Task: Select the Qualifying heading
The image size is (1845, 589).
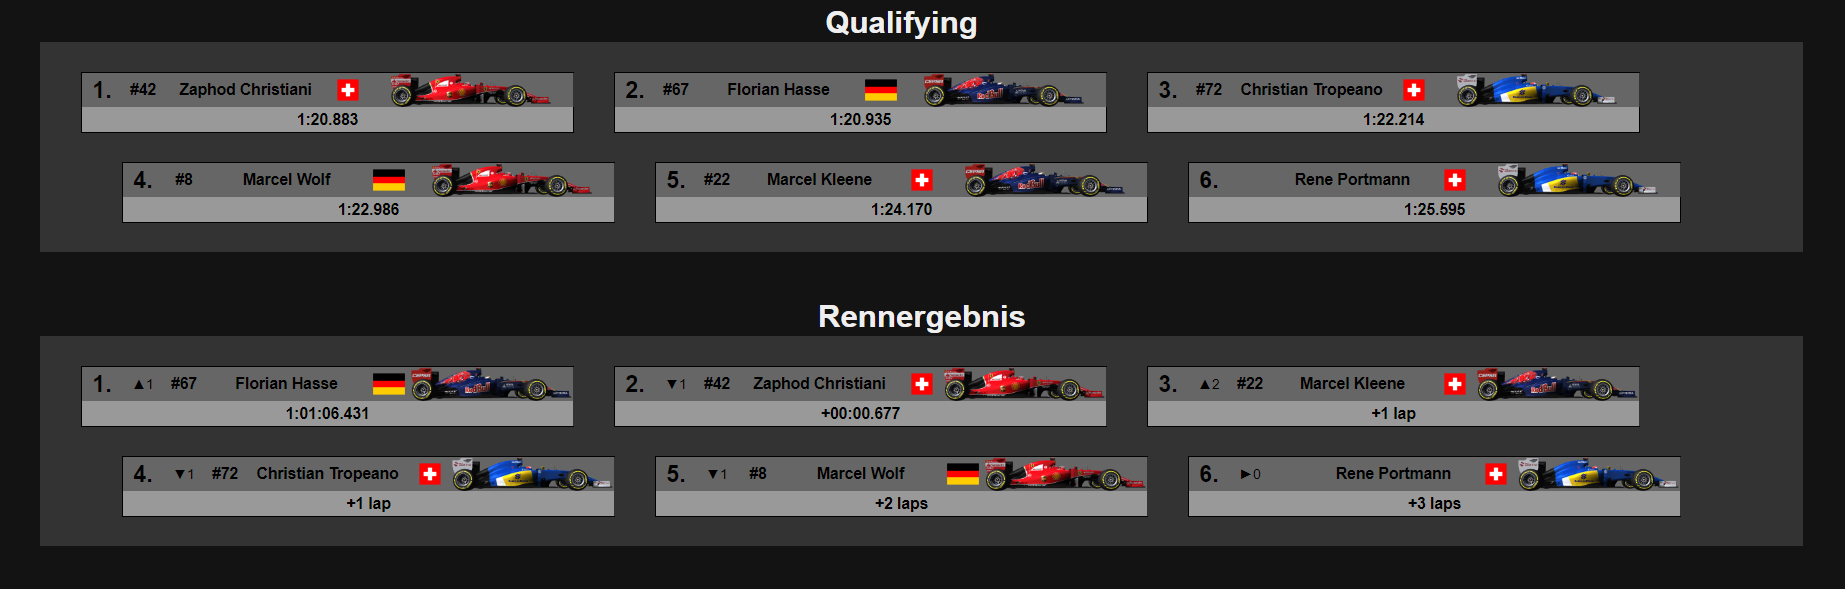Action: click(901, 23)
